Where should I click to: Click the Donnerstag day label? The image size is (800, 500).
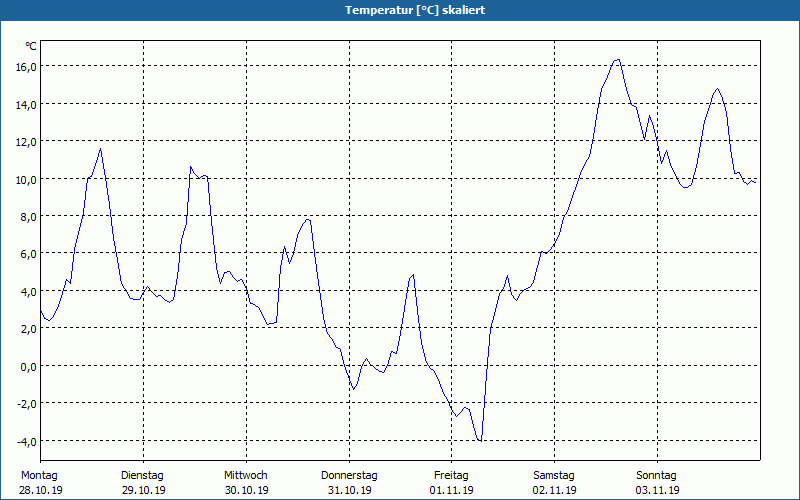(x=349, y=476)
